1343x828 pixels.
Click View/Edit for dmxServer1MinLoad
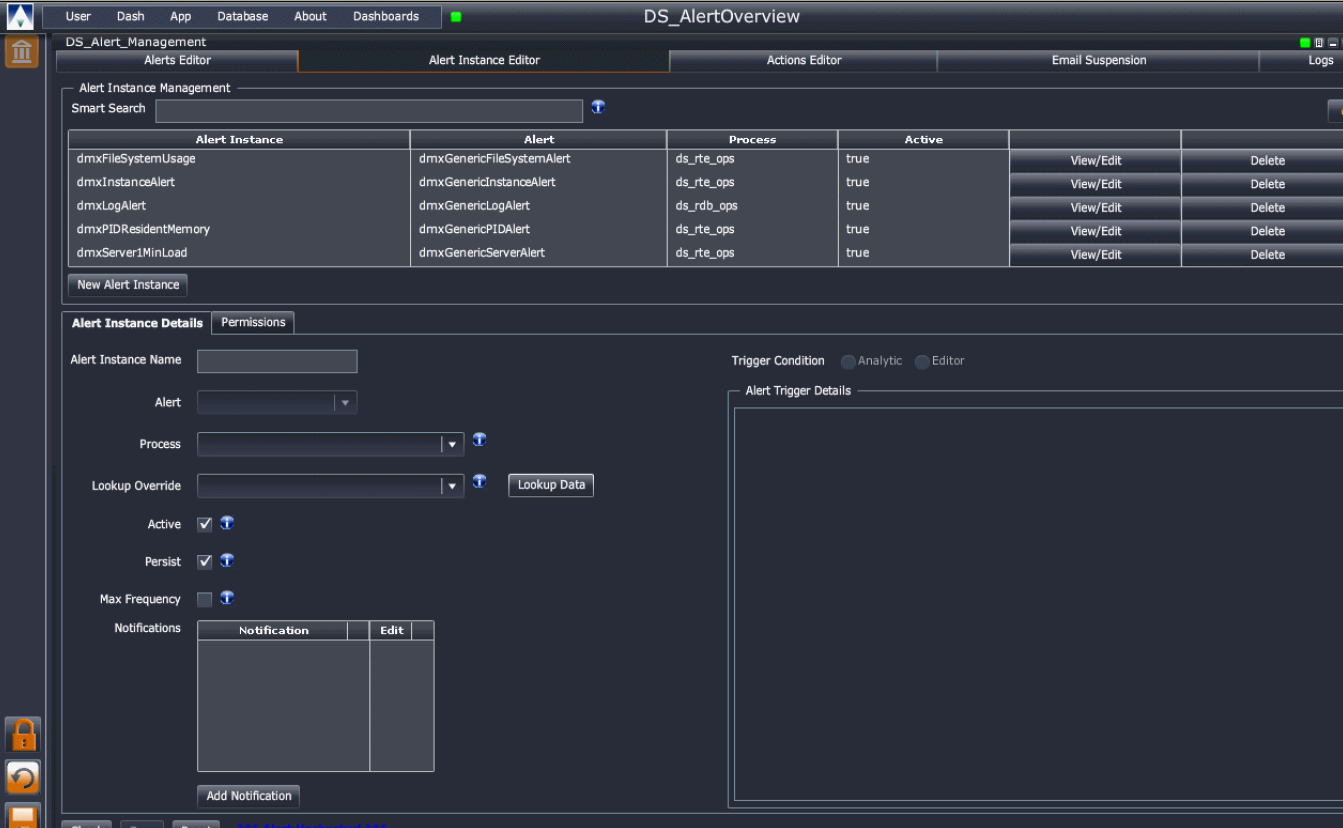(1096, 255)
